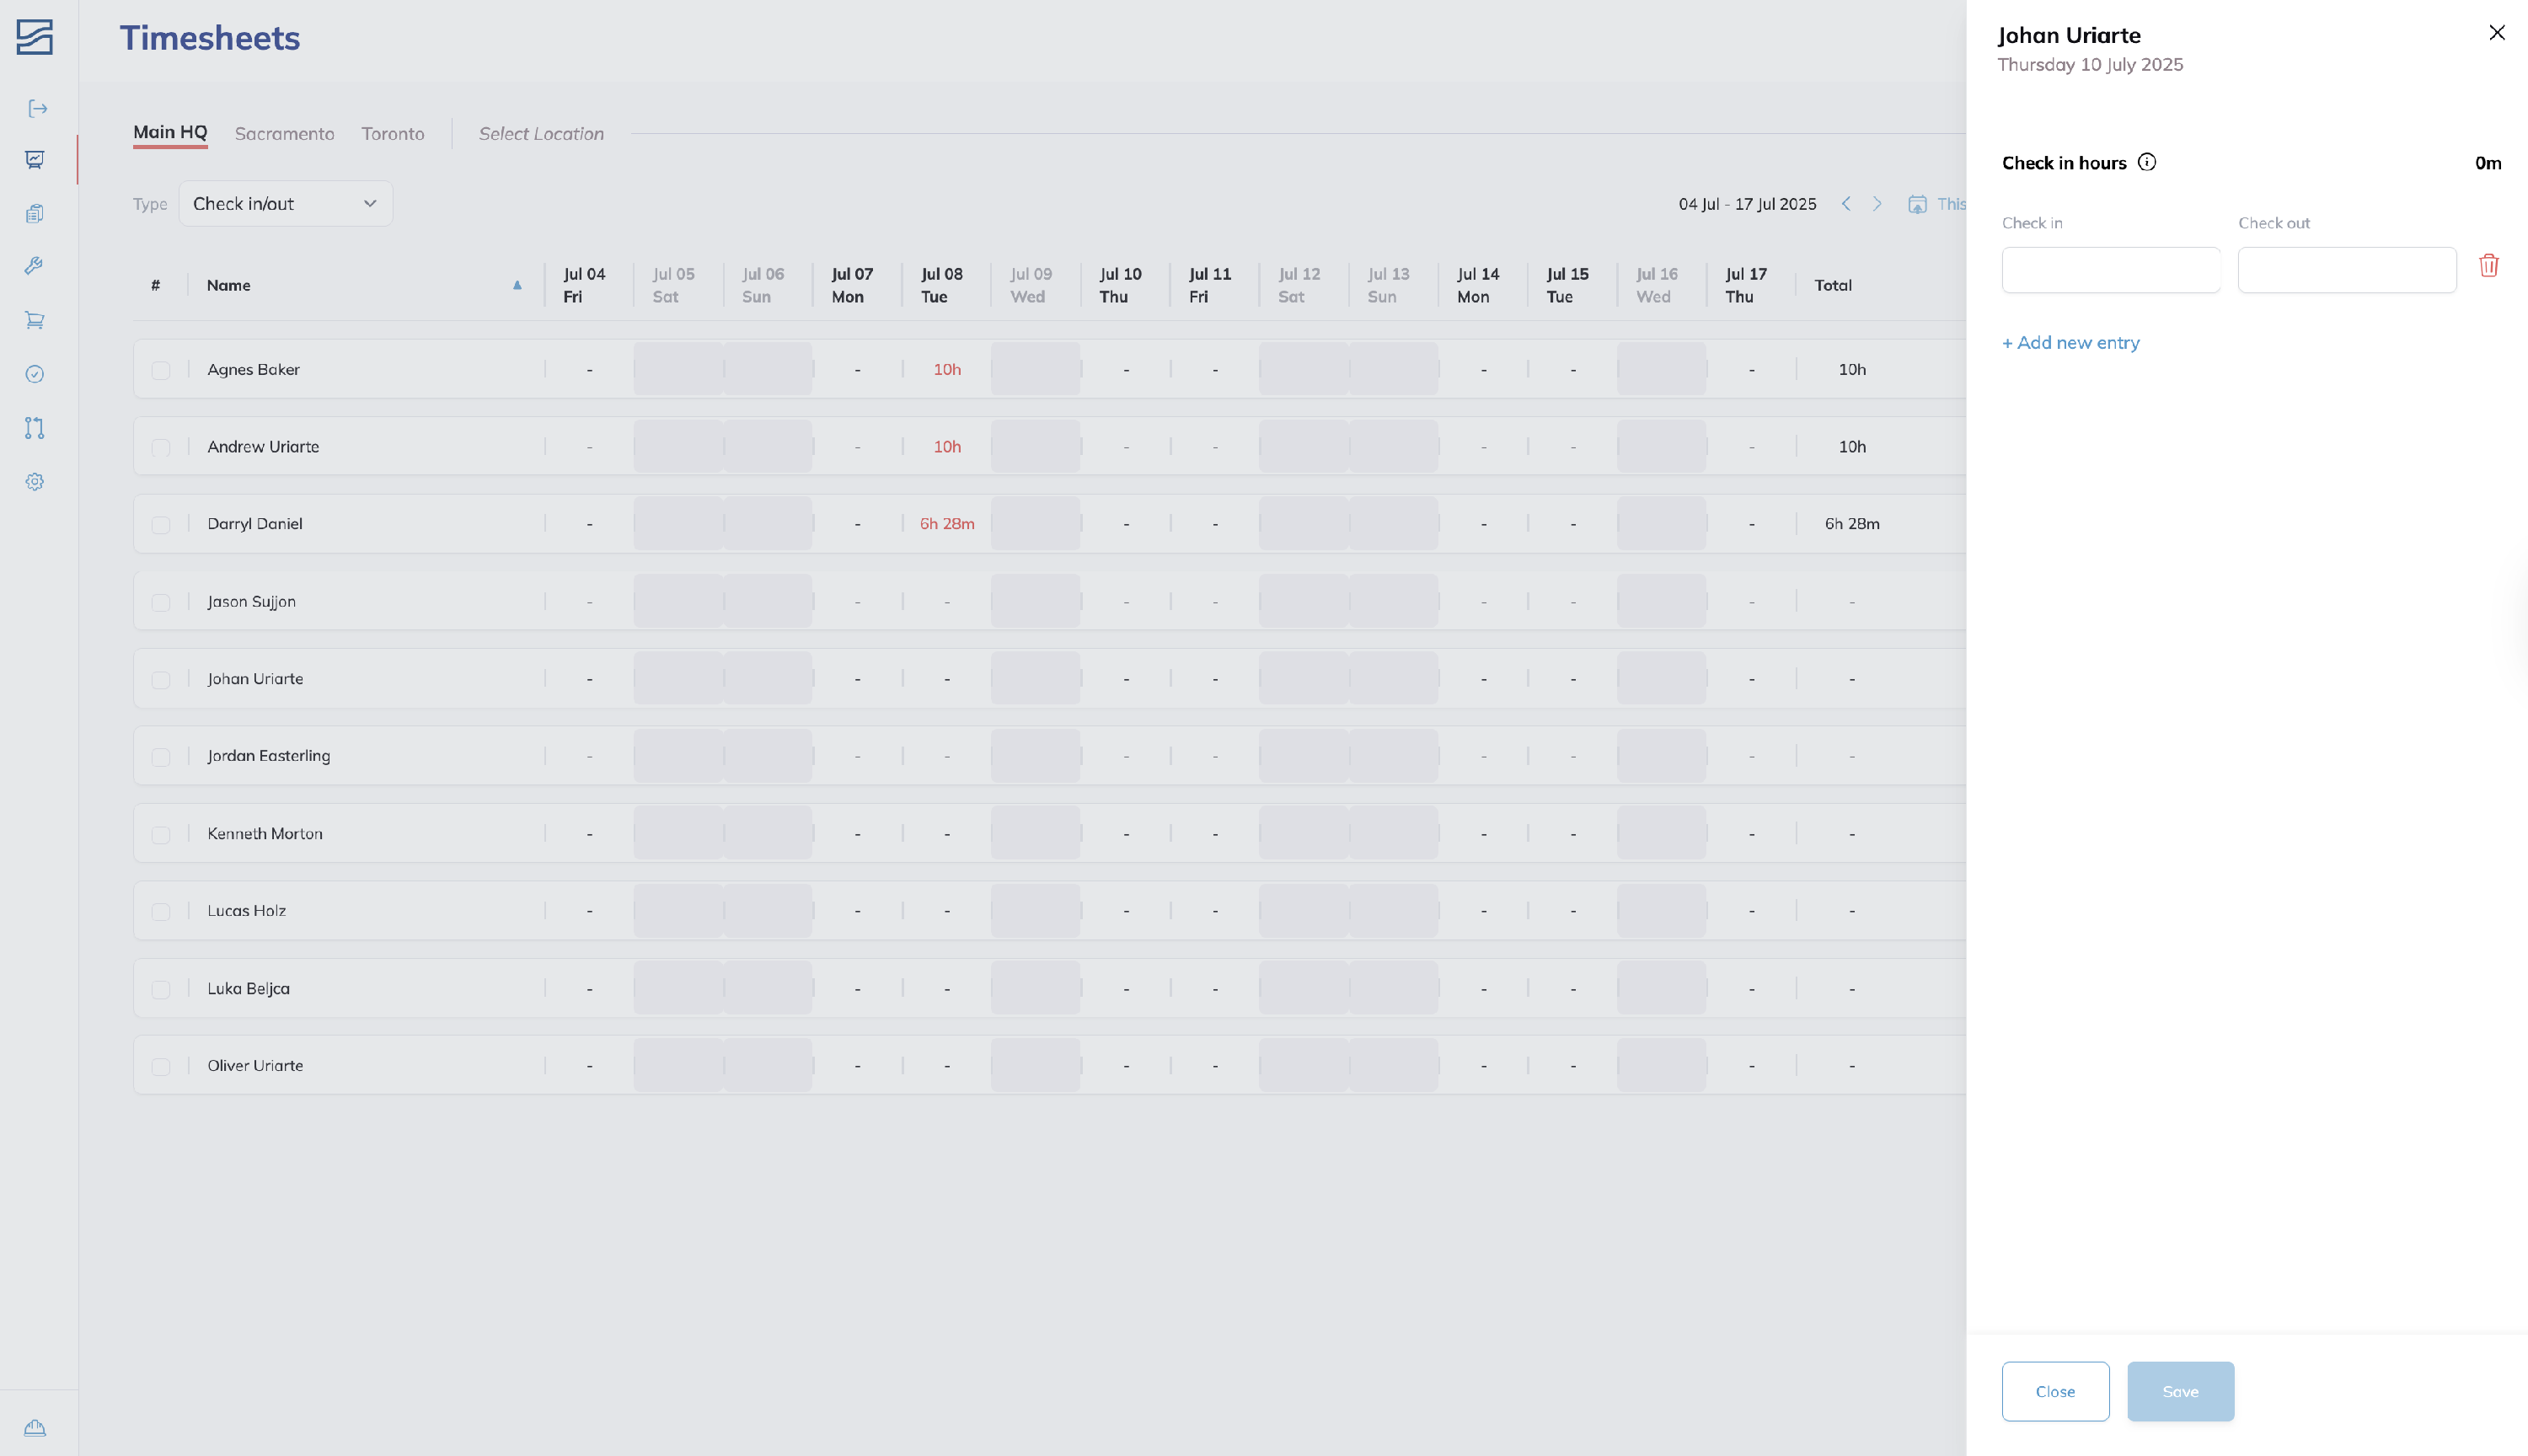This screenshot has width=2528, height=1456.
Task: Switch to the Main HQ tab
Action: tap(170, 132)
